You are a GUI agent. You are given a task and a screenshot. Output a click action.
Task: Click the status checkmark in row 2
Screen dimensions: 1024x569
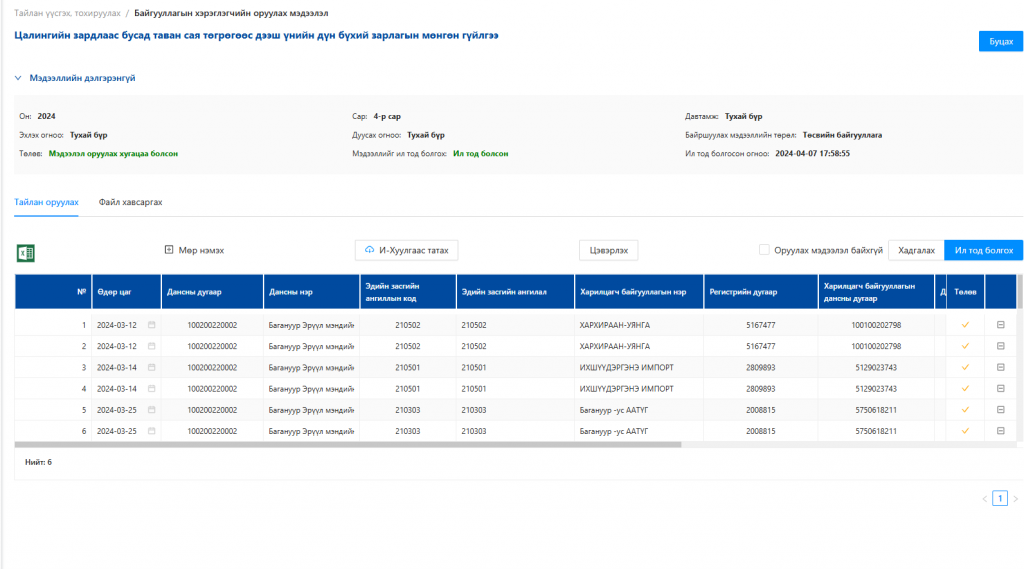(965, 346)
